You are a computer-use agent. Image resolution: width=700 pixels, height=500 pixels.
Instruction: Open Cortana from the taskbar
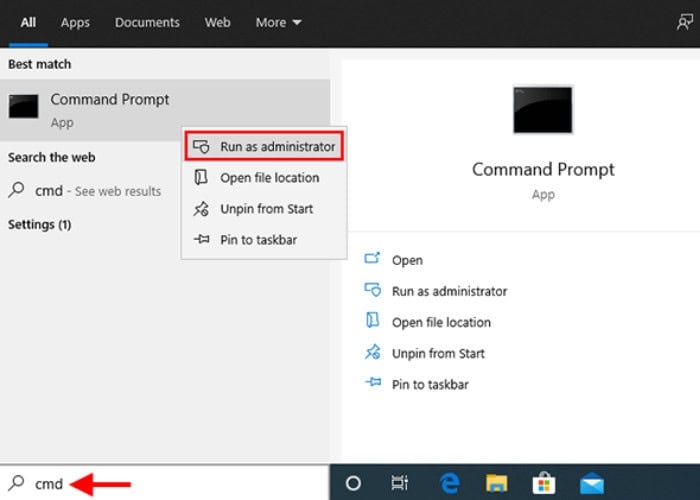353,483
